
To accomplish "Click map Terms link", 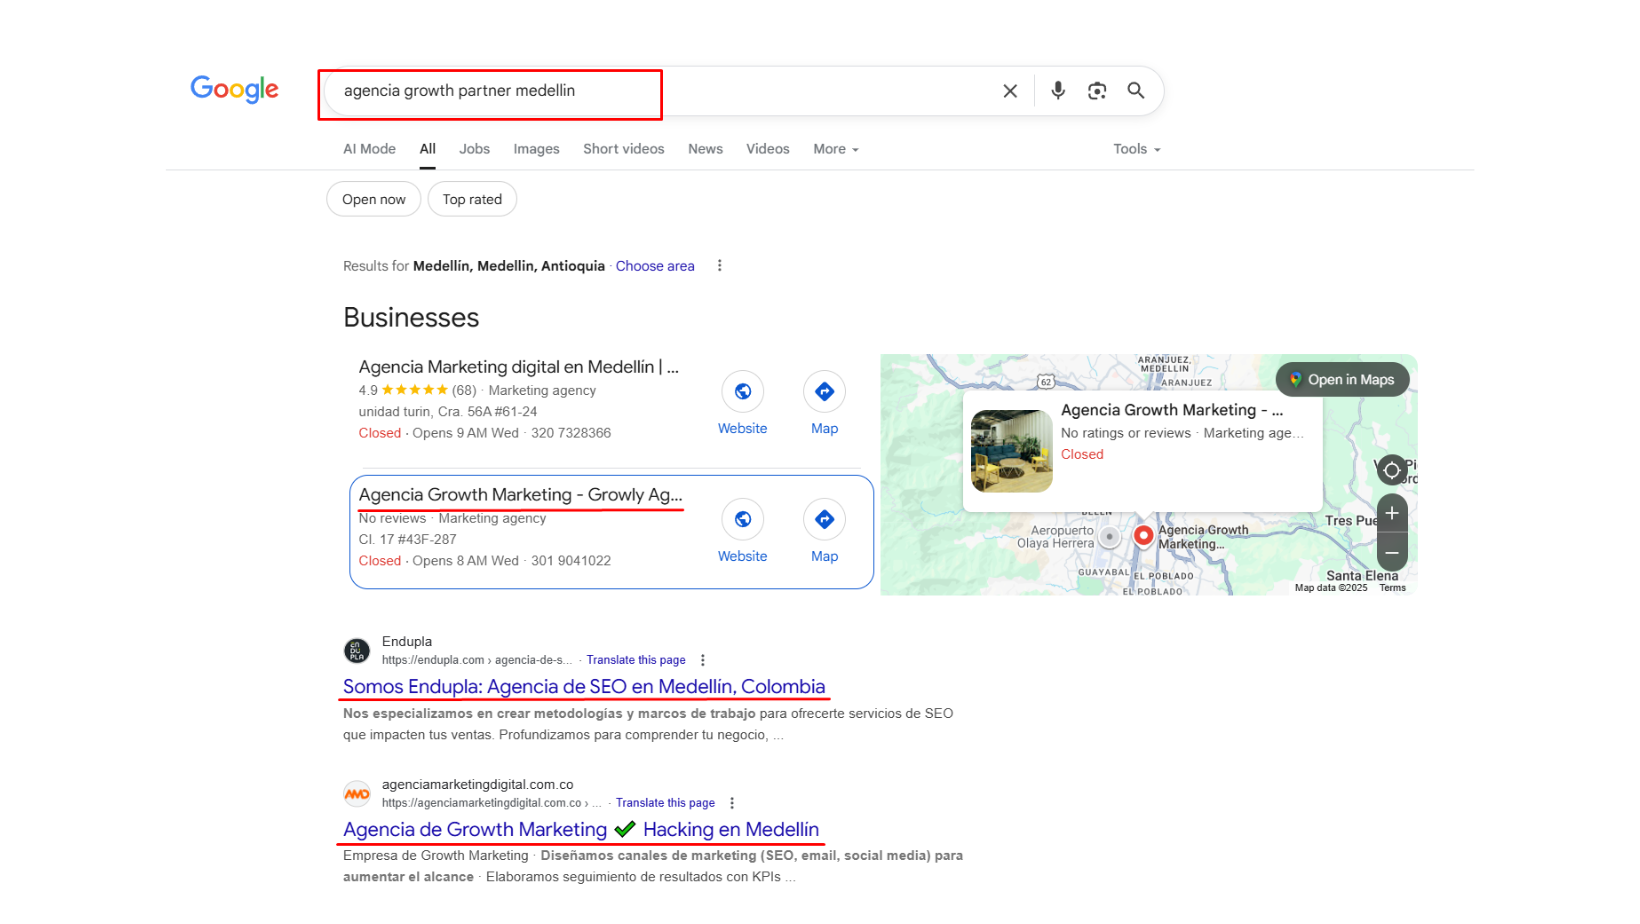I will 1393,588.
